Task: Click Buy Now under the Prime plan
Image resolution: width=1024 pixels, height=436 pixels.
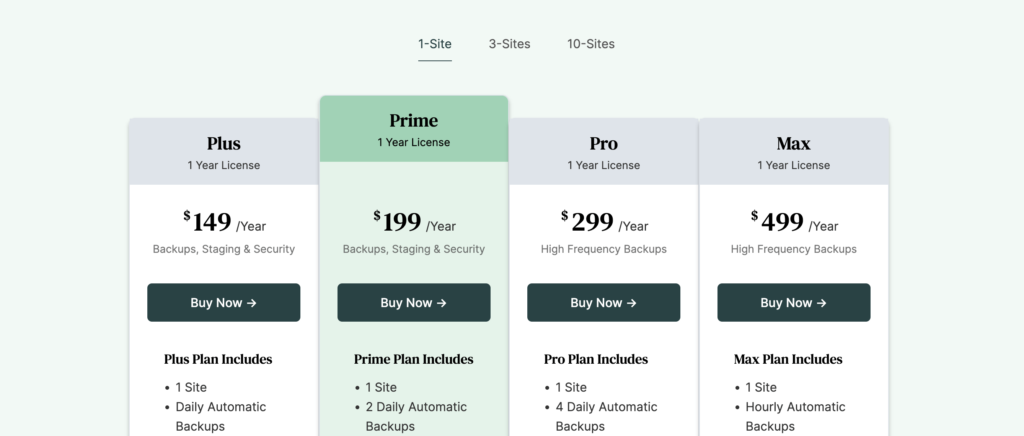Action: [x=413, y=303]
